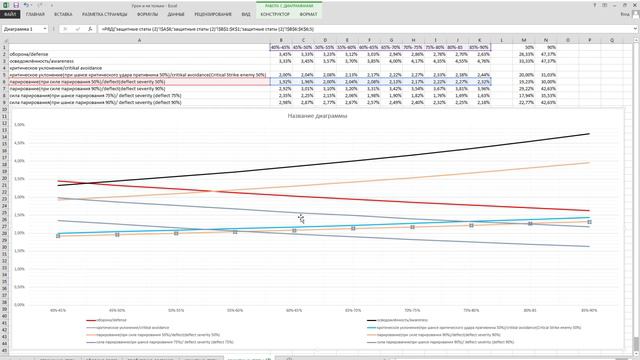The height and width of the screenshot is (360, 640).
Task: Open the ФАЙЛ (File) tab
Action: point(10,14)
